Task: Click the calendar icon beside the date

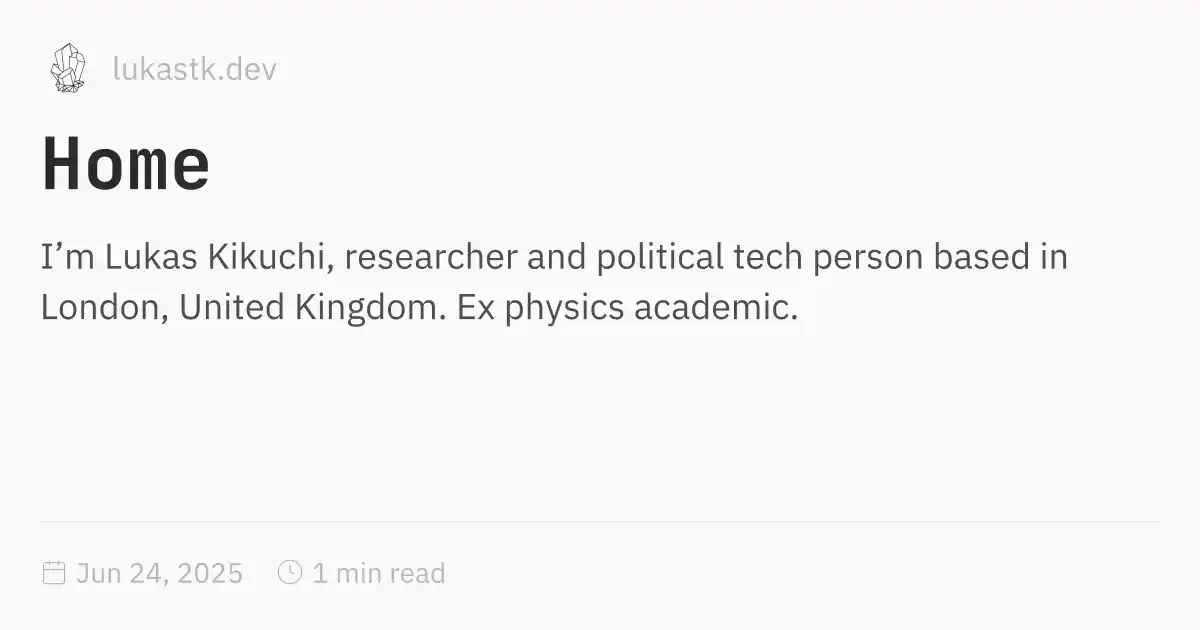Action: click(x=54, y=573)
